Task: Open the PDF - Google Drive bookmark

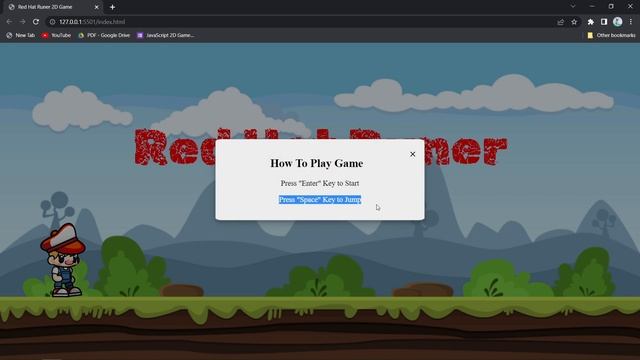Action: pyautogui.click(x=104, y=36)
